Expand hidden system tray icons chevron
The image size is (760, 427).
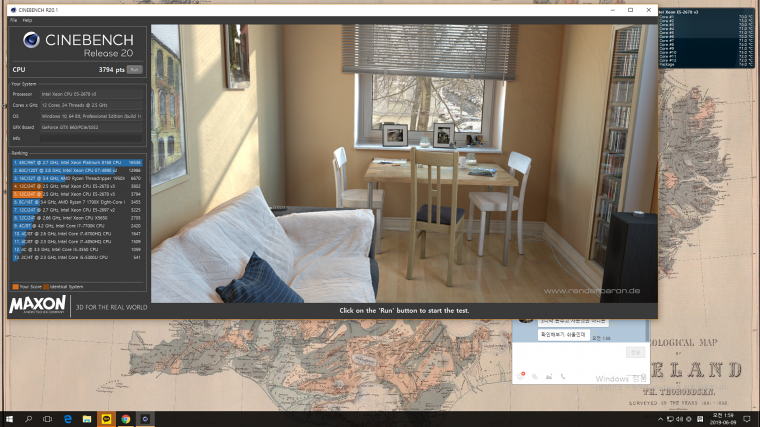[x=660, y=419]
